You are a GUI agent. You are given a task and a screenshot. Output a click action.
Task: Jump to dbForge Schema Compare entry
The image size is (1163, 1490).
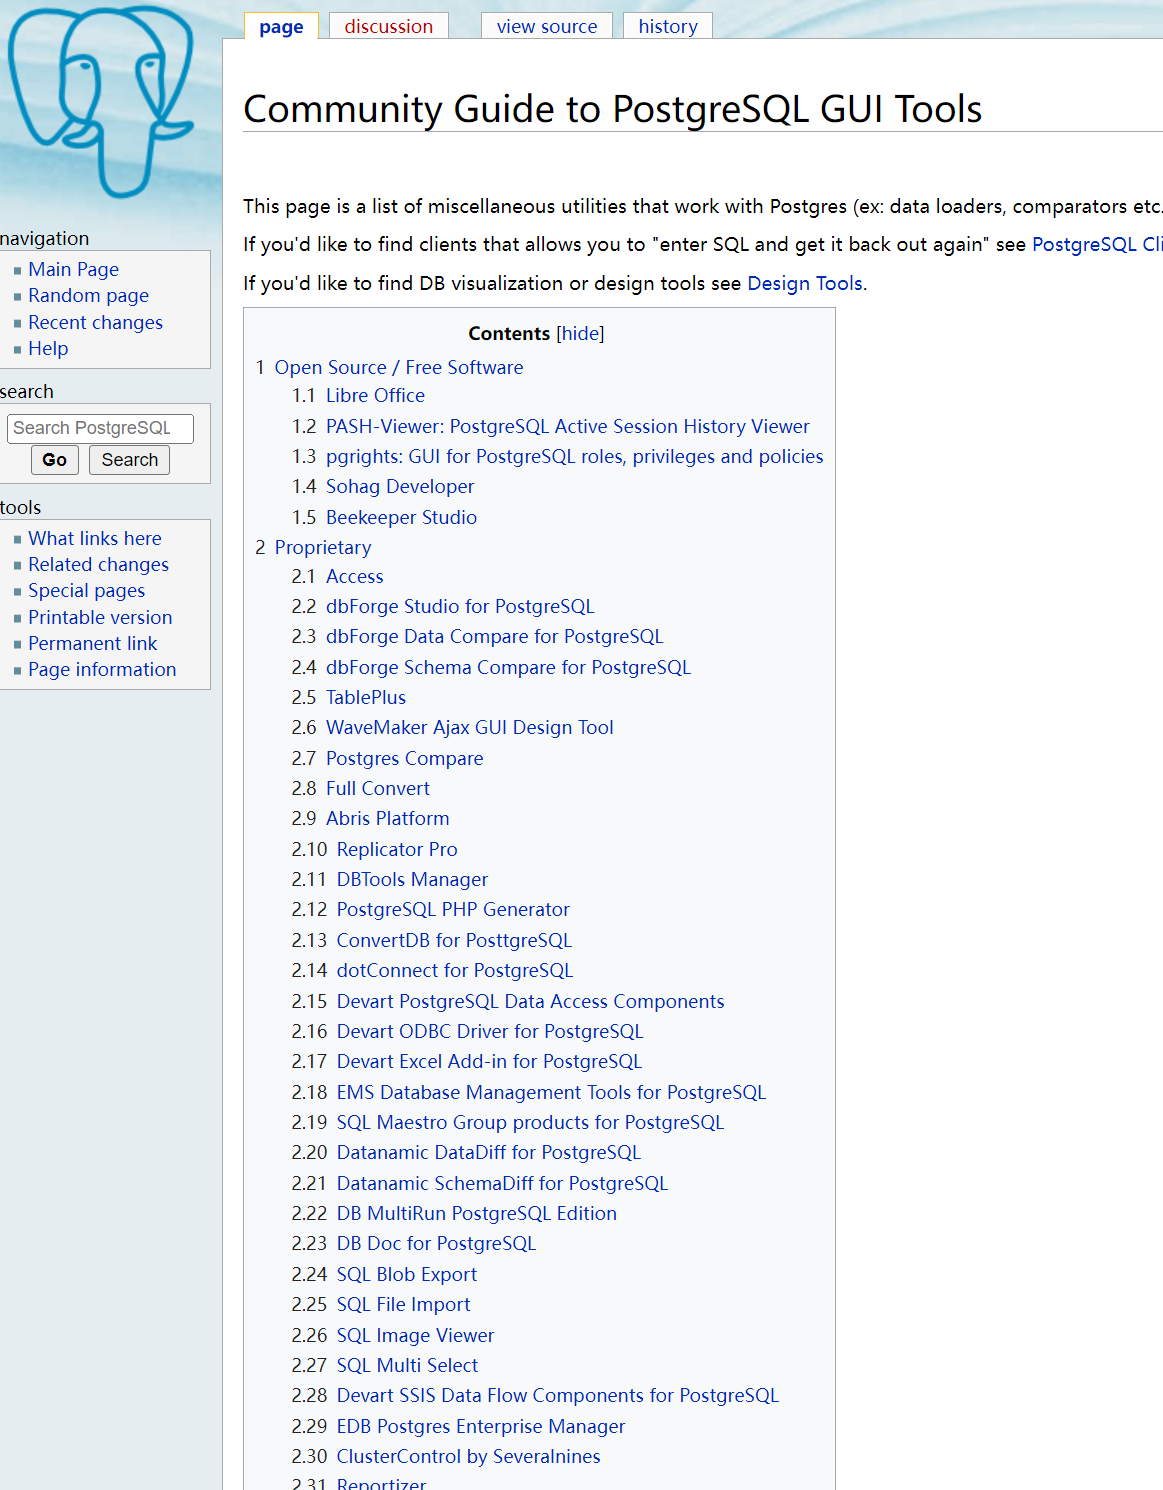pos(508,667)
